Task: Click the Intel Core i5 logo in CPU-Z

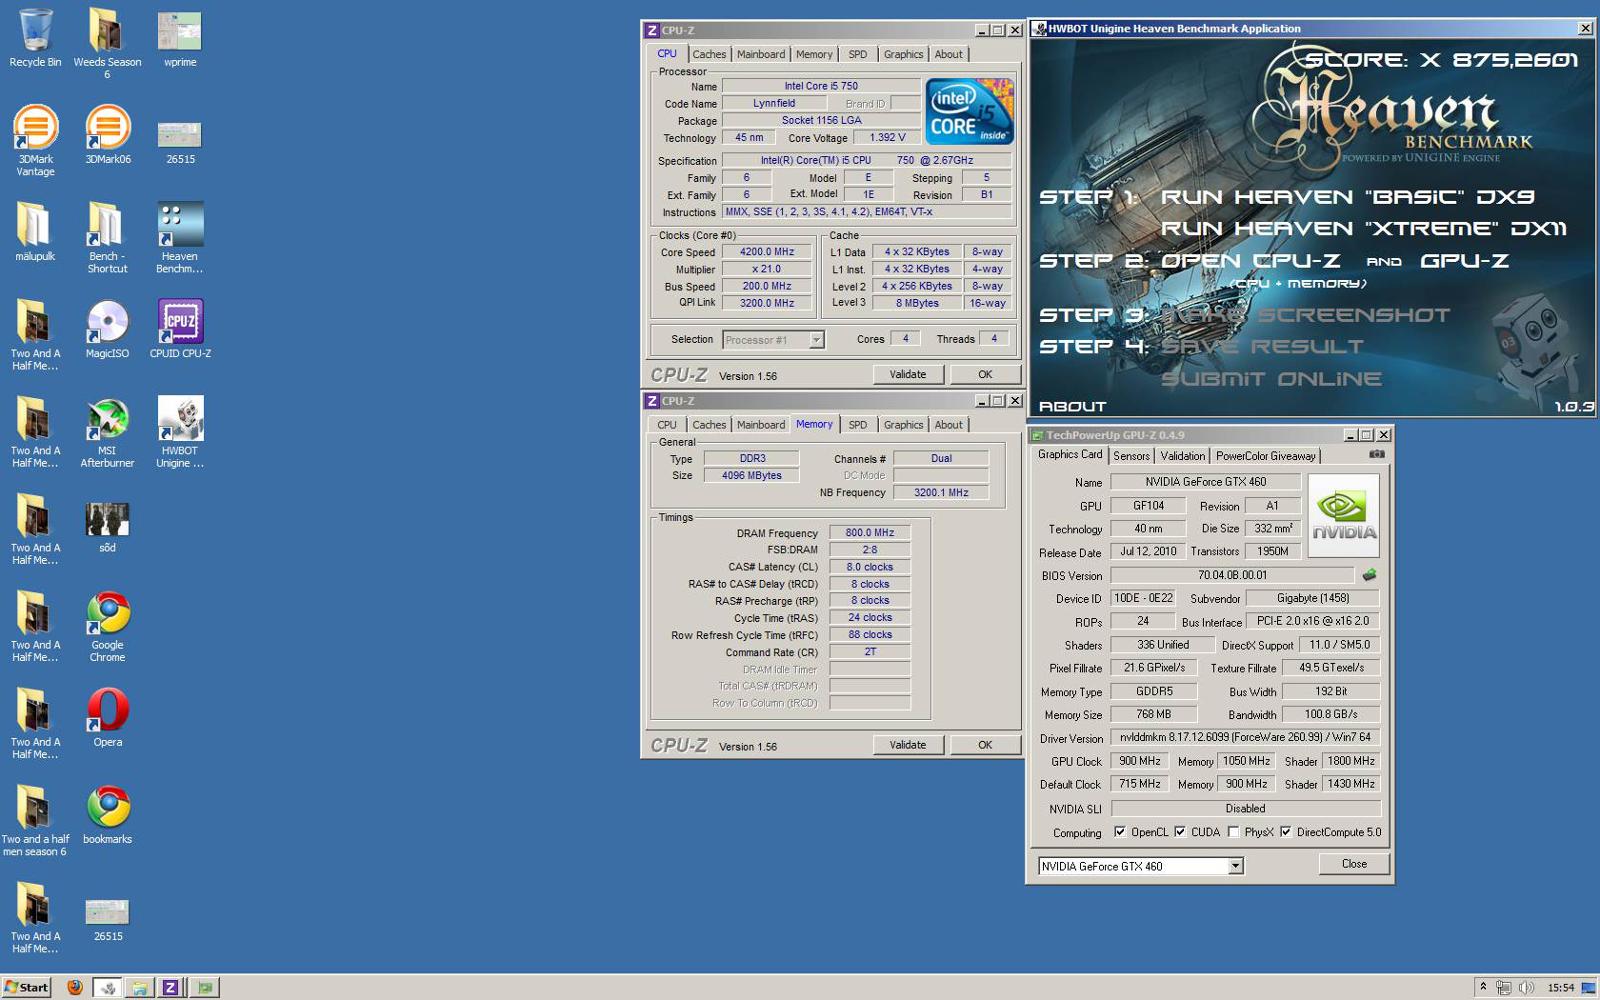Action: pos(969,111)
